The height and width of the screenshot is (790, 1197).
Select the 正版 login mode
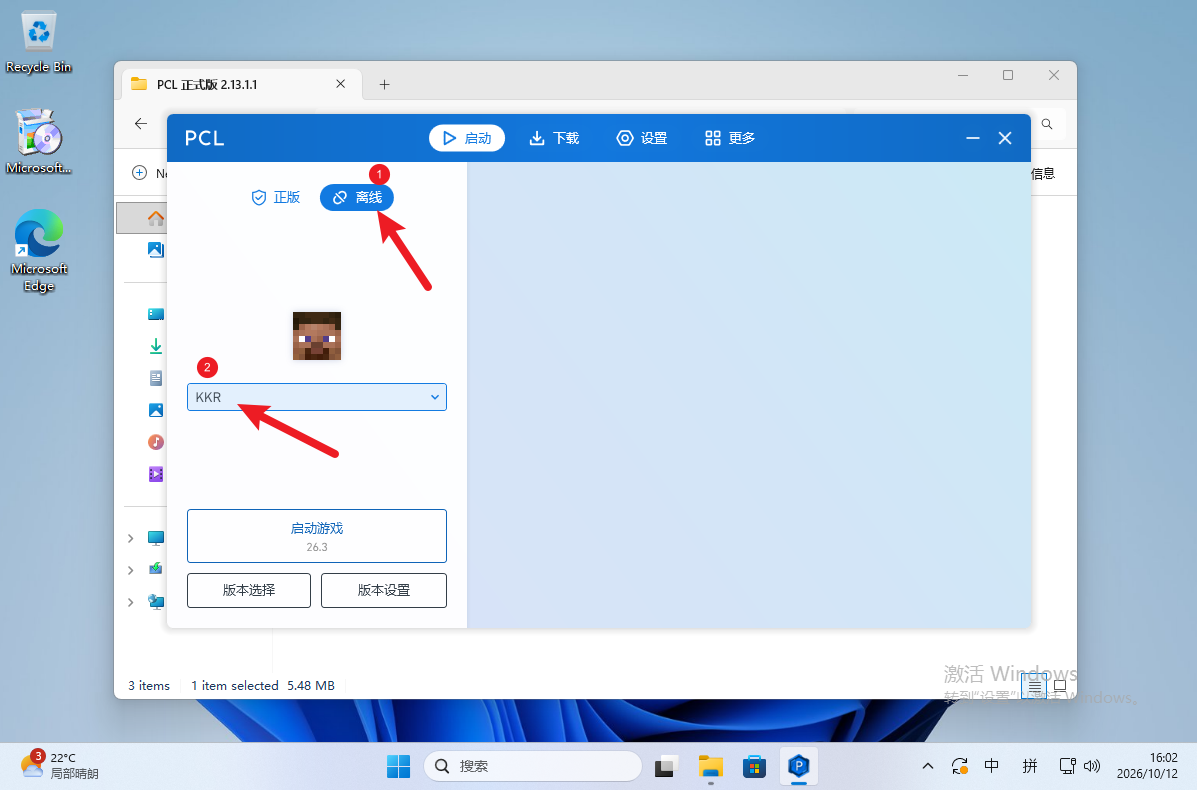coord(276,198)
